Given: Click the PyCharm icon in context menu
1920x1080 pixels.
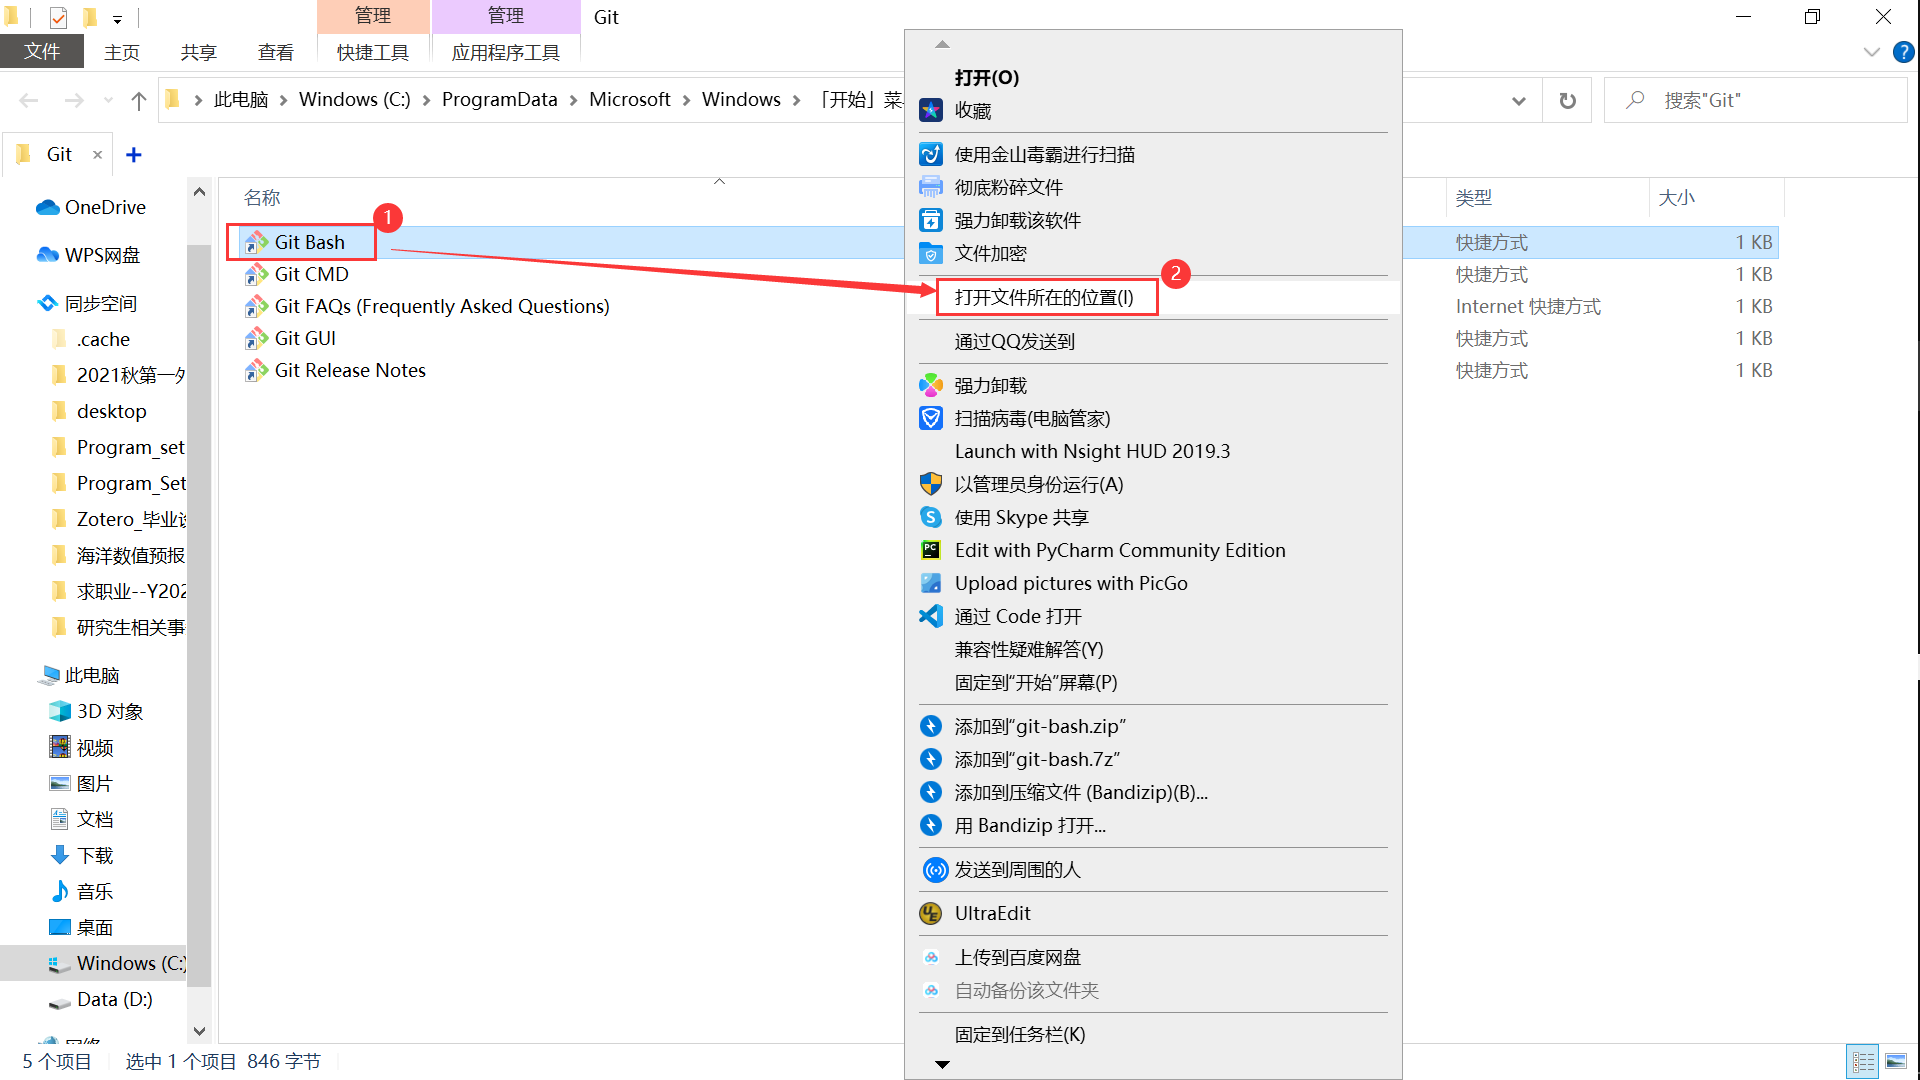Looking at the screenshot, I should [x=931, y=550].
